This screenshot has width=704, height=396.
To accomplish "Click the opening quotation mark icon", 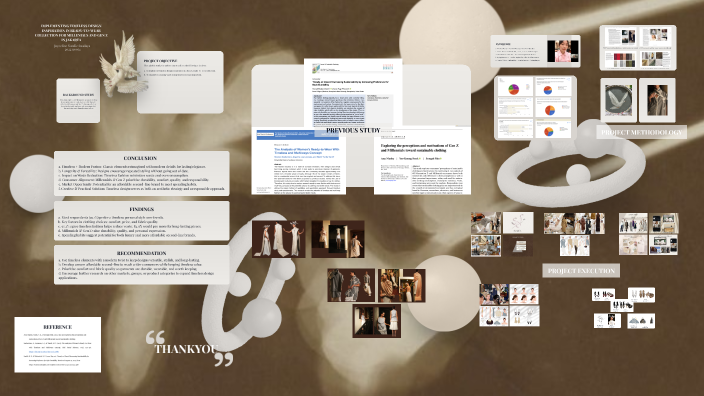I will click(155, 337).
